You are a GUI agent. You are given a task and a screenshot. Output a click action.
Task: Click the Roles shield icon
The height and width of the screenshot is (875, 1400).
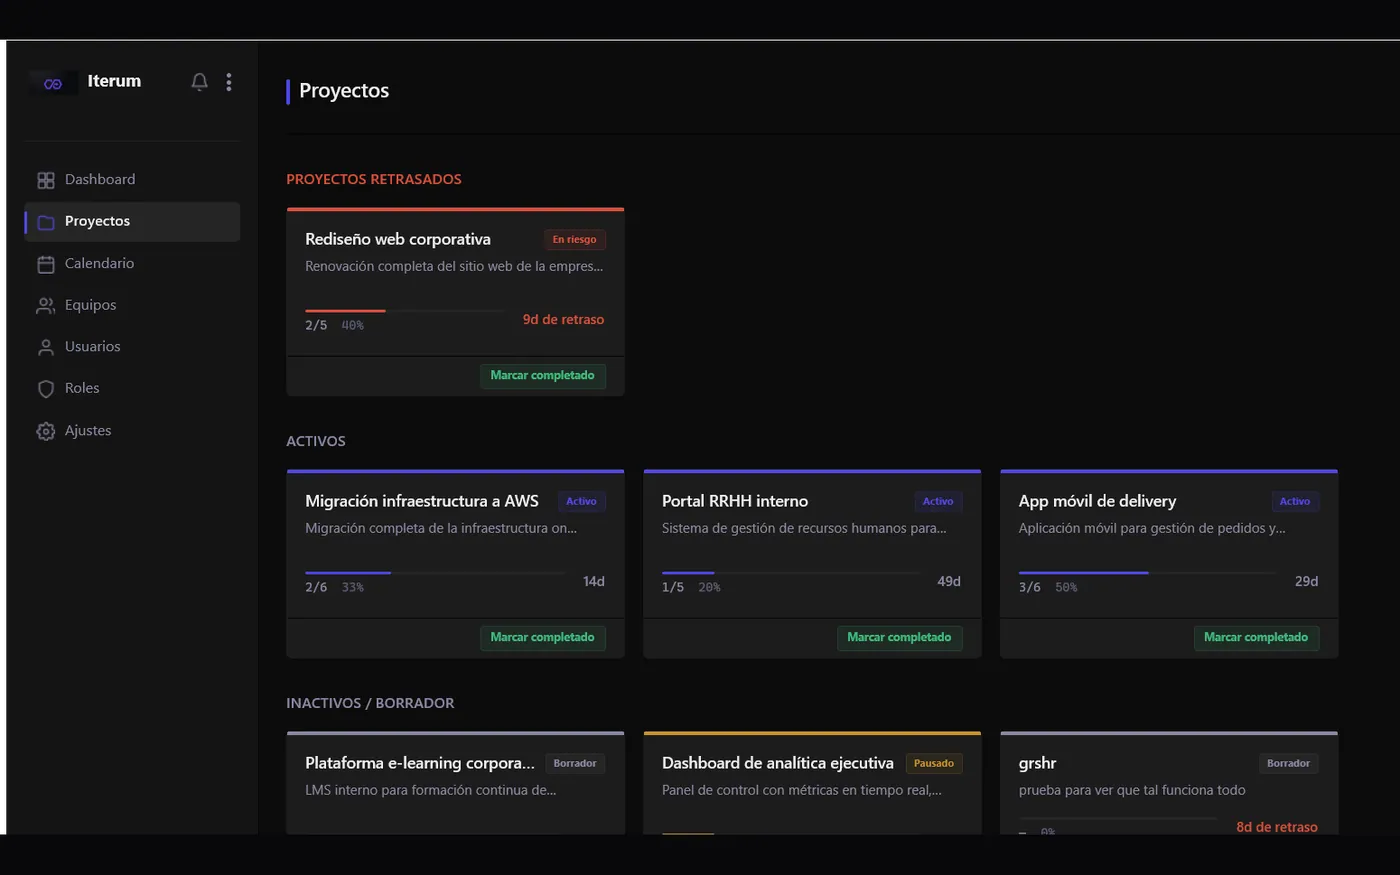coord(46,389)
